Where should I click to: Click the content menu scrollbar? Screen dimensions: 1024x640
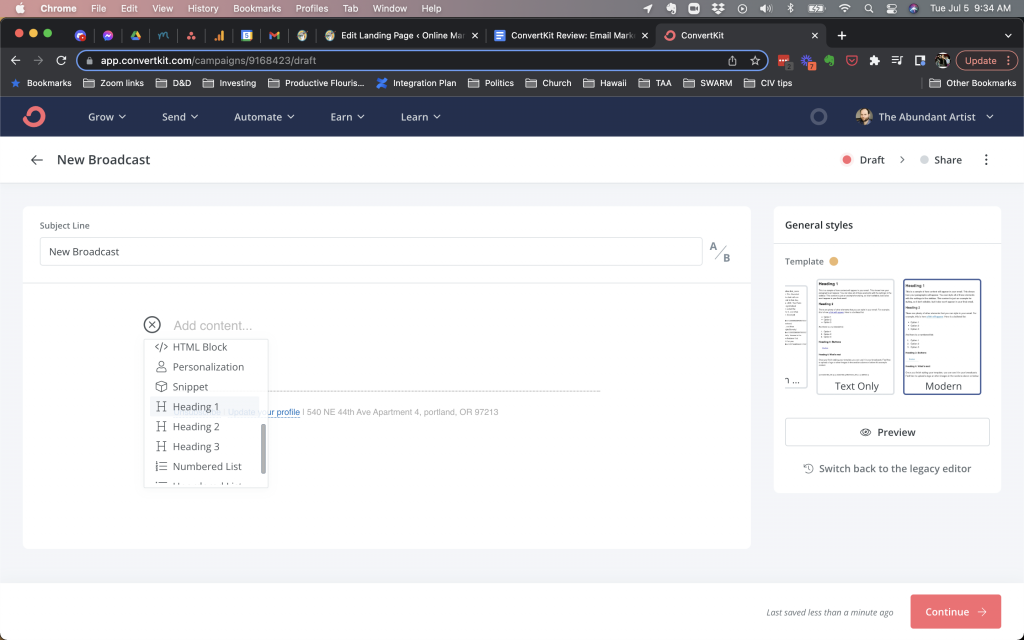[263, 449]
